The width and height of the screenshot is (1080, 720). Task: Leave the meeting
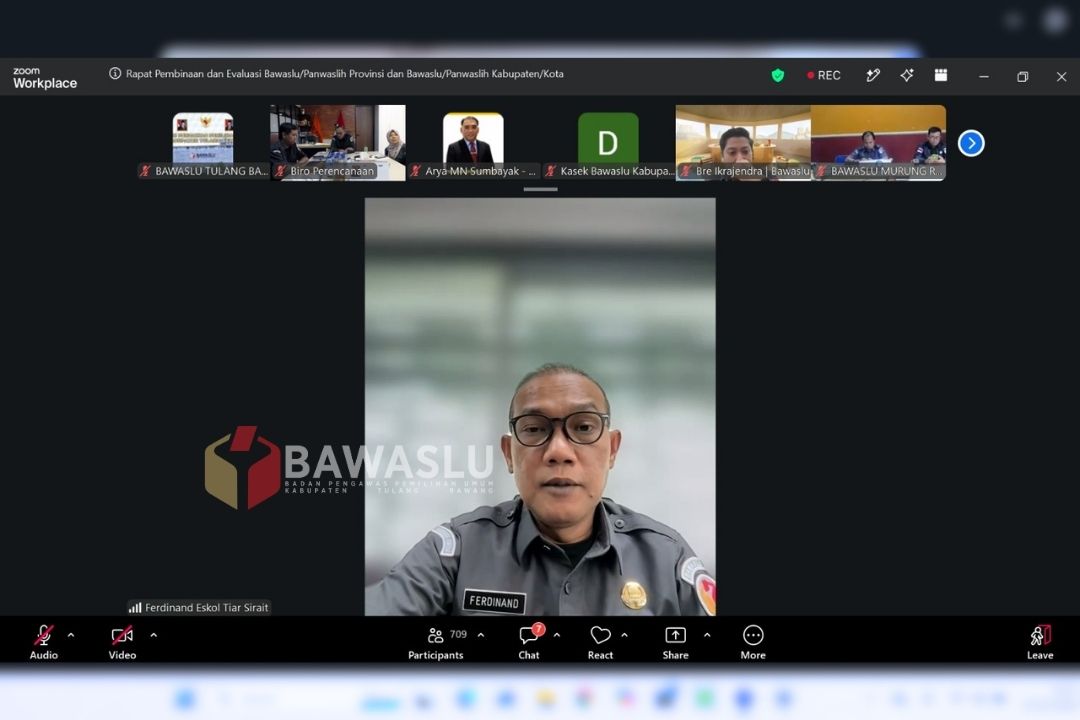click(x=1040, y=642)
